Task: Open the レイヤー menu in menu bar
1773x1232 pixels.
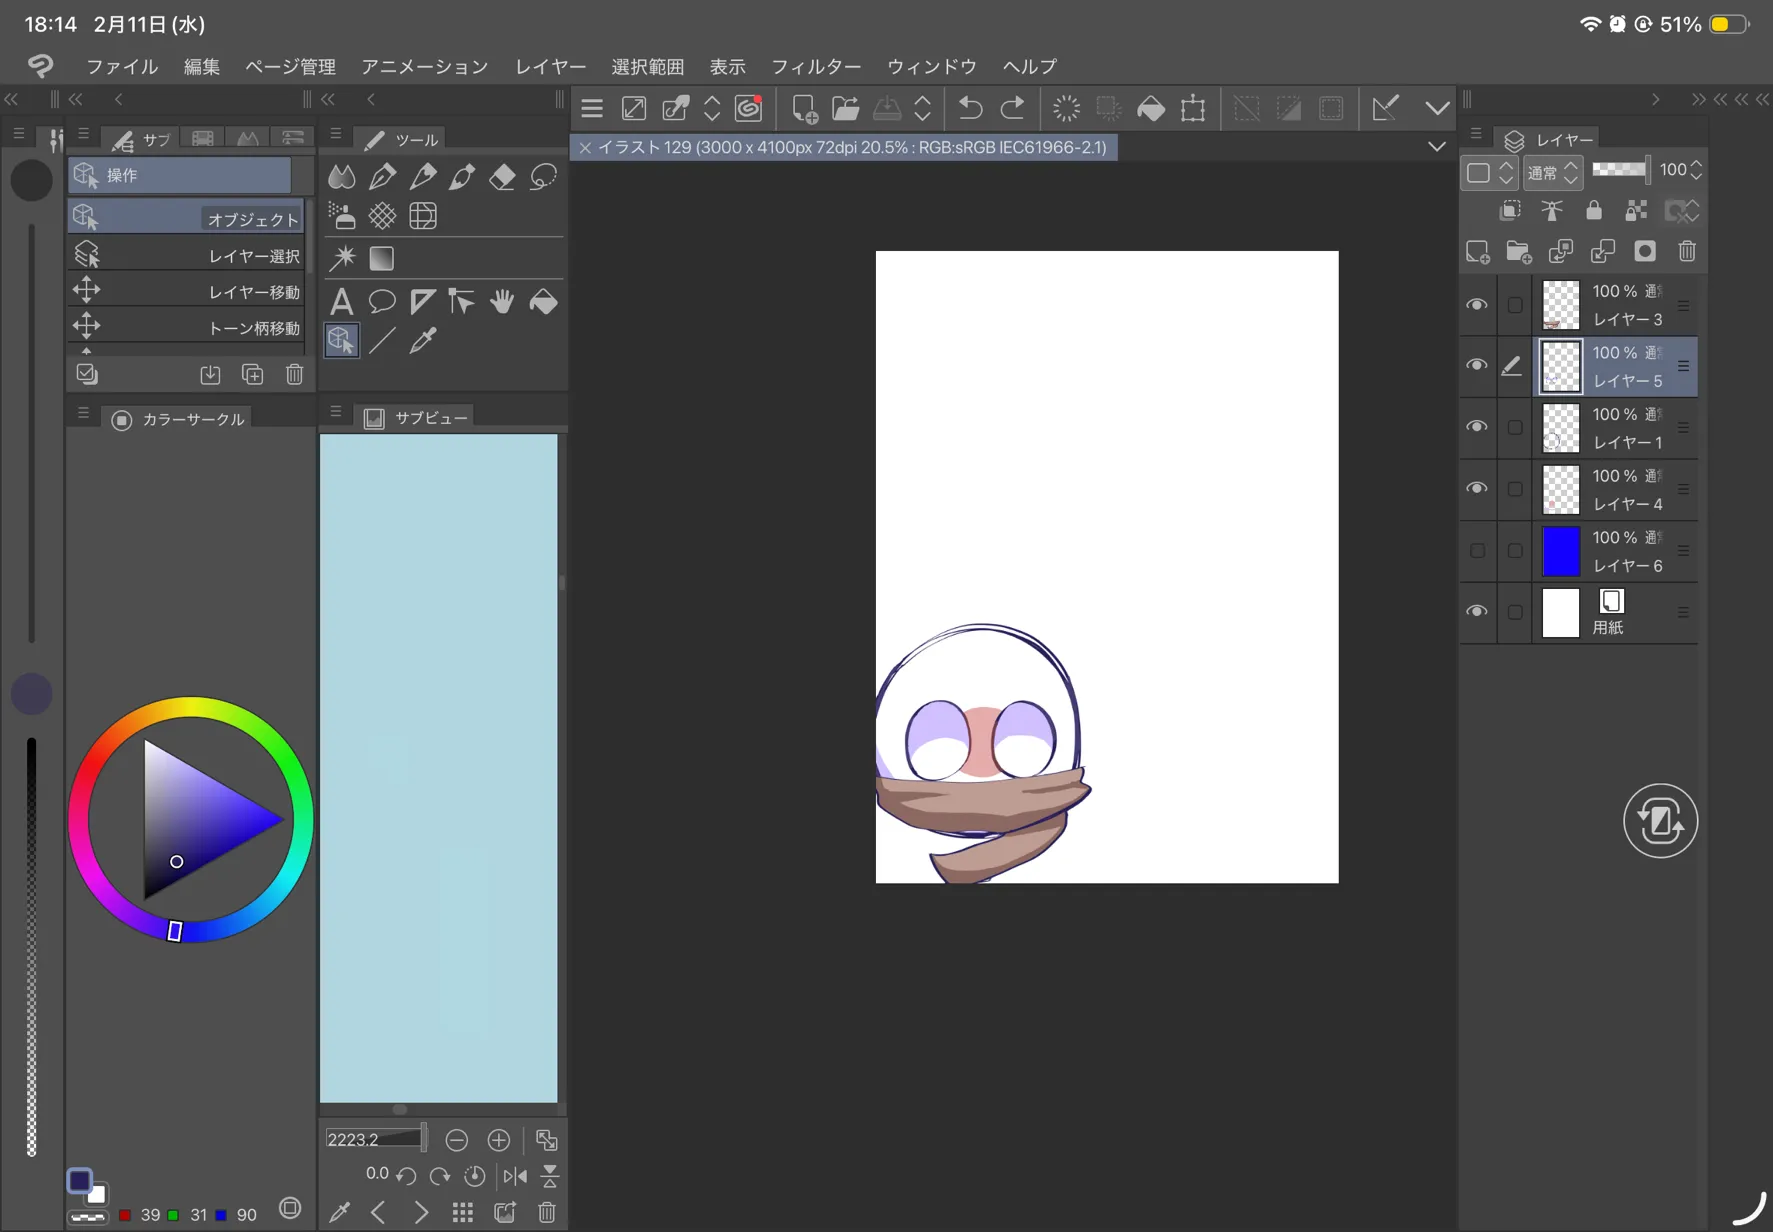Action: 550,66
